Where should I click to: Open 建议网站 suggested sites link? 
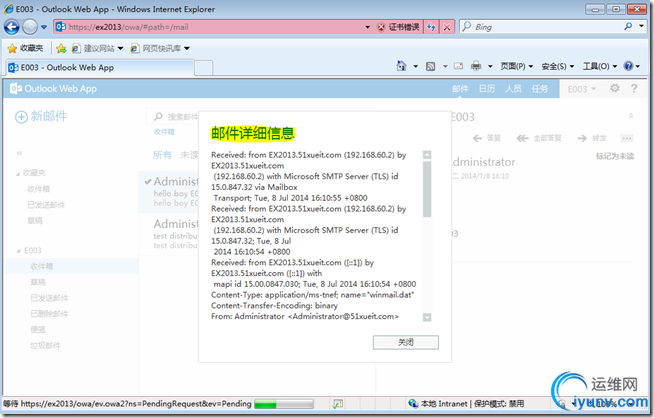tap(97, 48)
